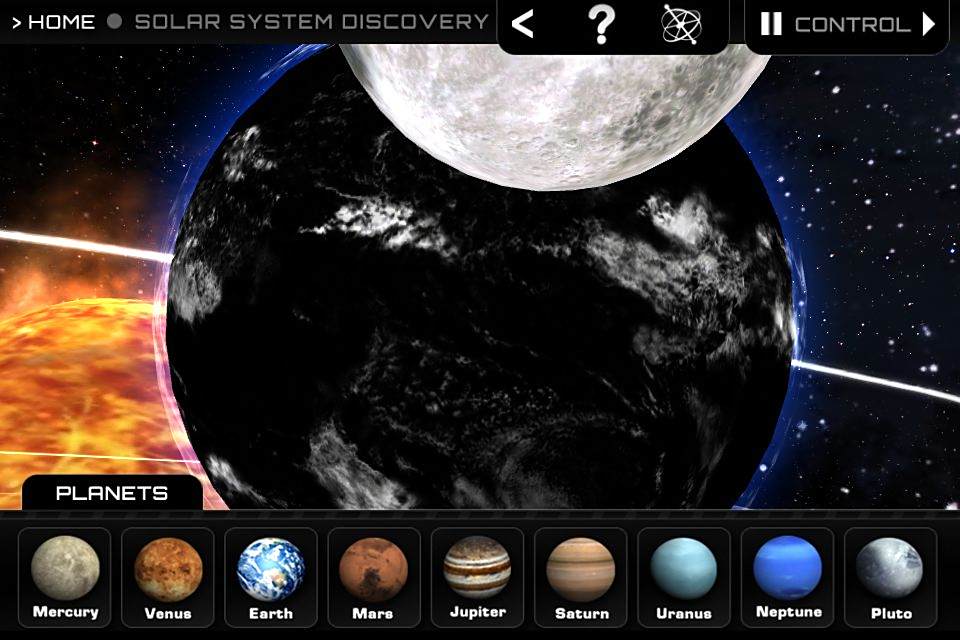Open the orbit view icon
This screenshot has width=960, height=640.
click(681, 24)
